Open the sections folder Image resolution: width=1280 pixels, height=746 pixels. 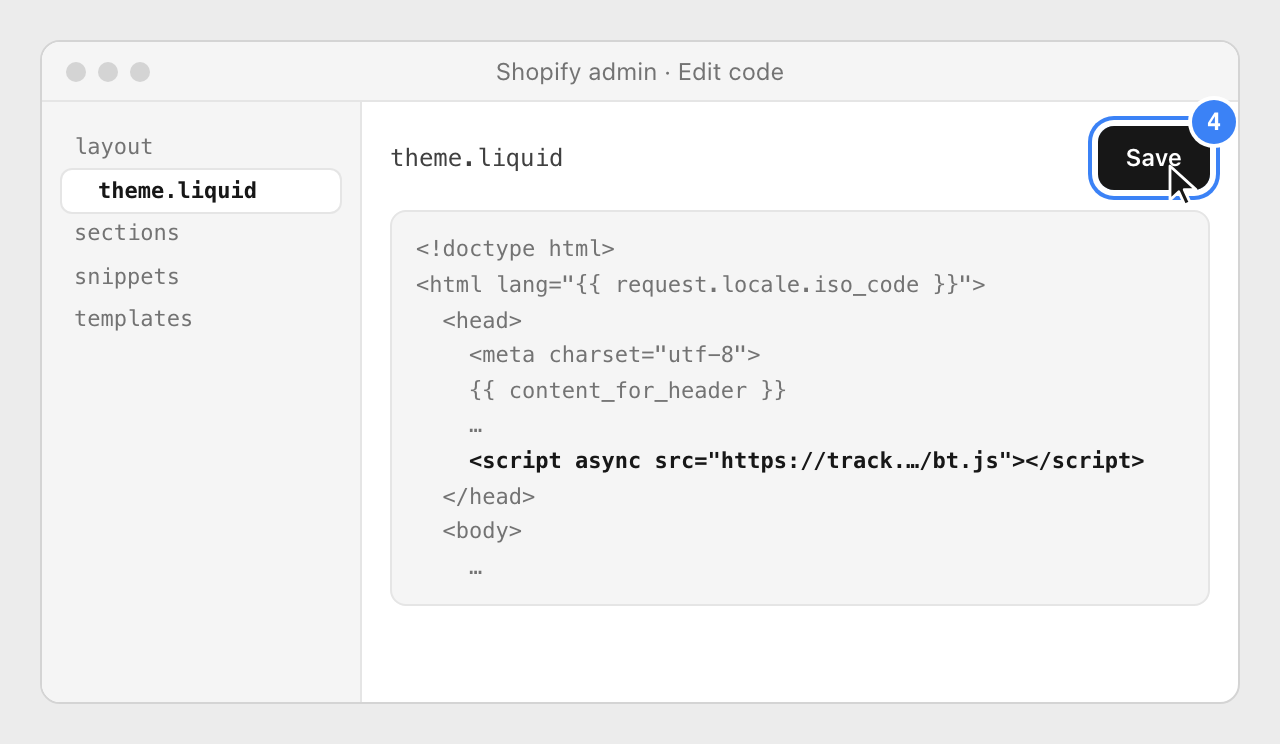[127, 233]
